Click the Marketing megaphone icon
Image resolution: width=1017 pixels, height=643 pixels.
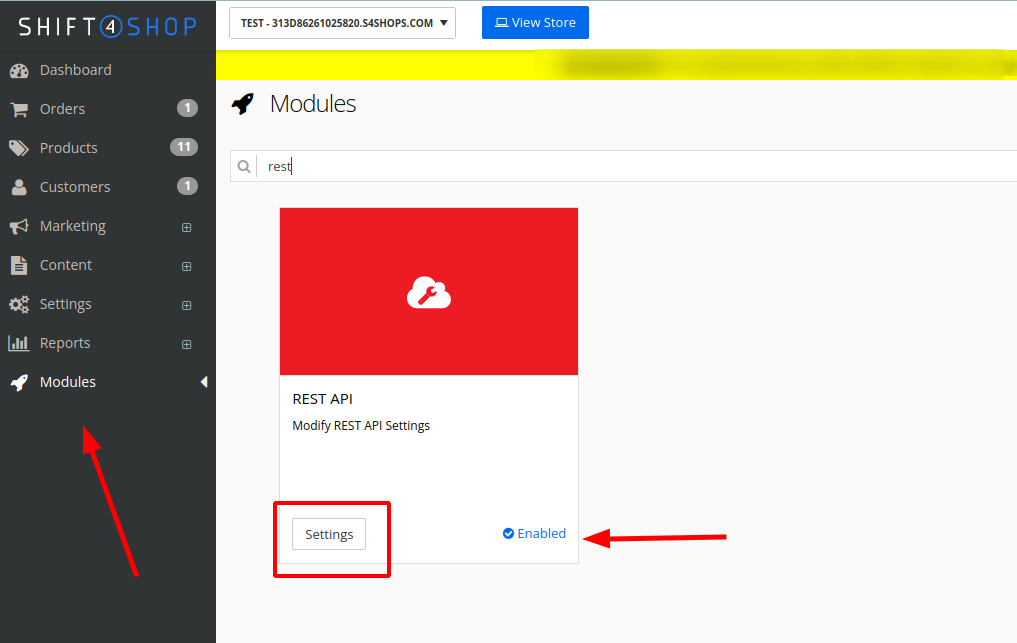(19, 226)
